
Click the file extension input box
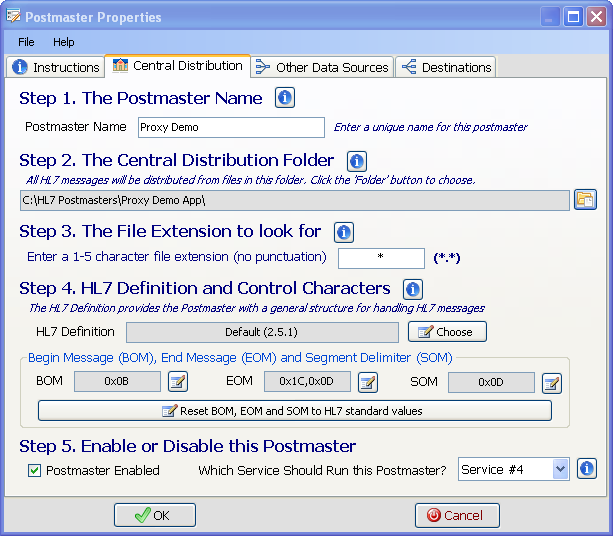tap(381, 258)
